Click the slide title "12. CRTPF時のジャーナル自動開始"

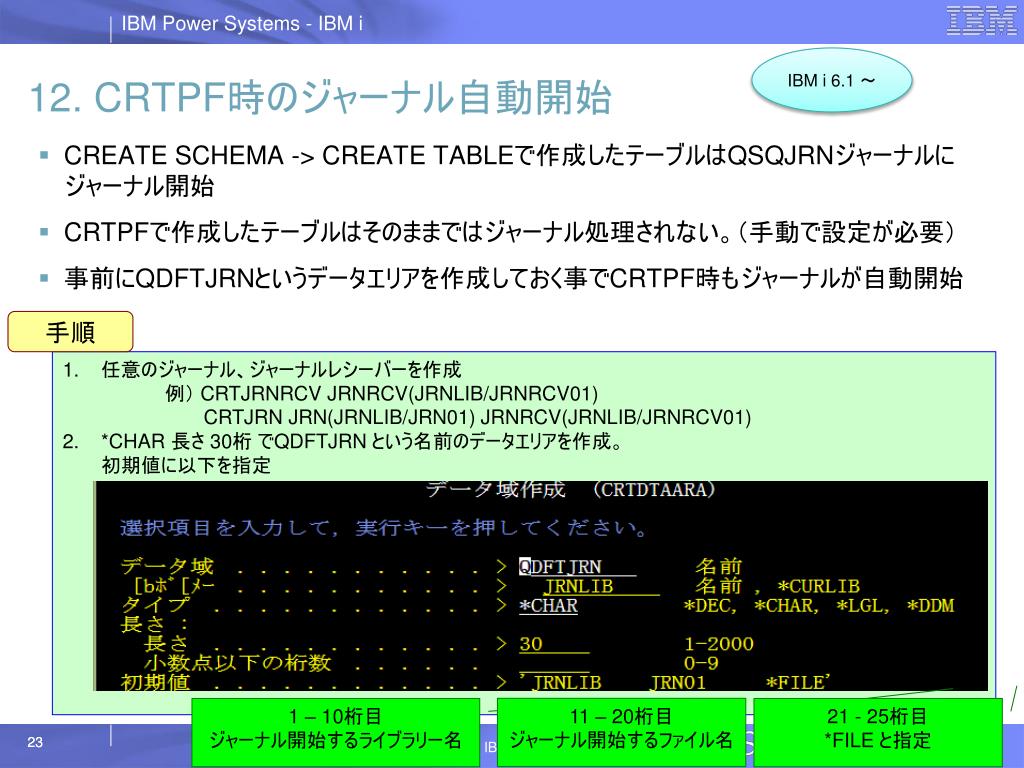point(321,97)
